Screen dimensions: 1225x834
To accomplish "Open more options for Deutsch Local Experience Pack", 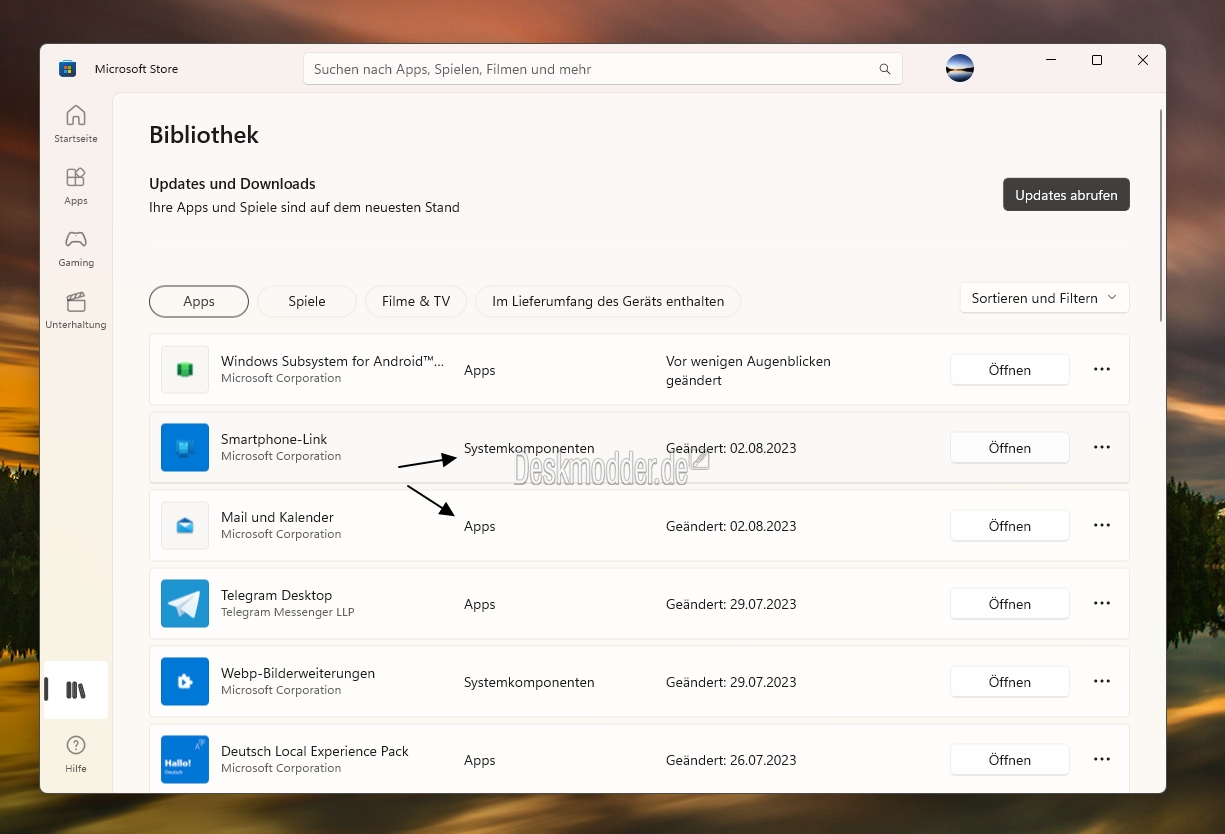I will 1102,760.
